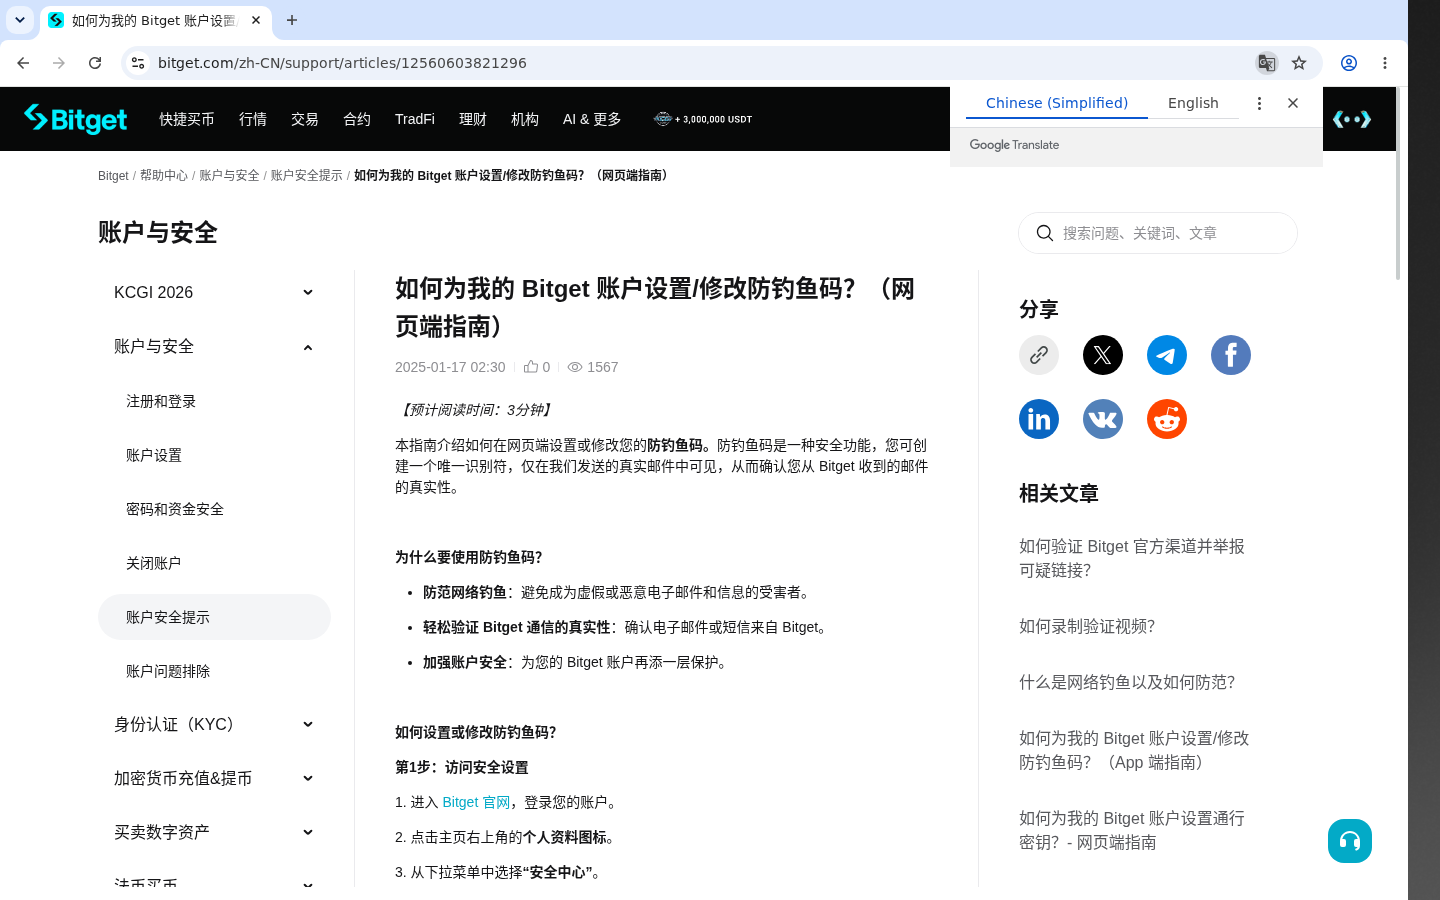Select English translate tab
Viewport: 1440px width, 900px height.
click(1193, 103)
